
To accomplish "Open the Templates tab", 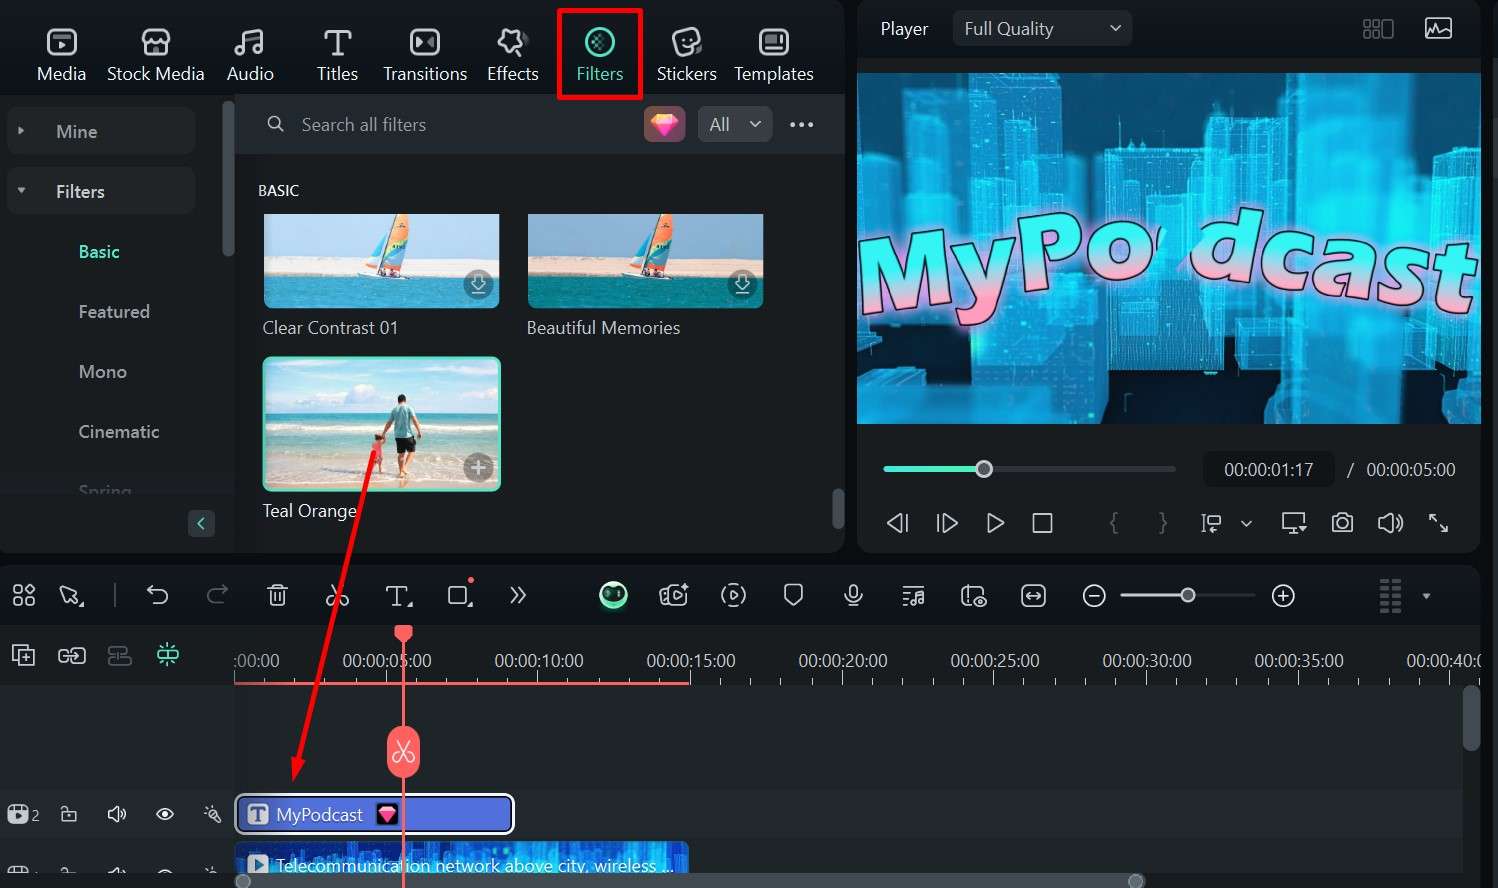I will (773, 55).
